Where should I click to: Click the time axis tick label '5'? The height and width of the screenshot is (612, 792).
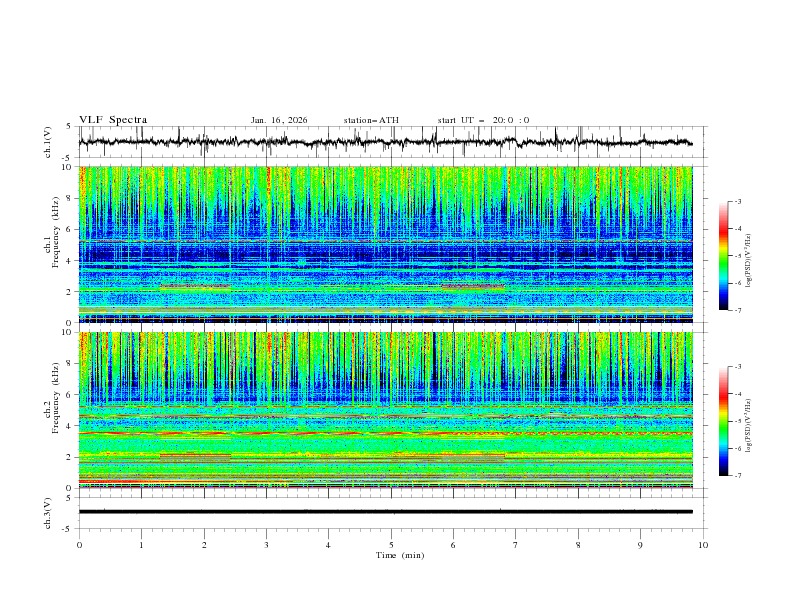coord(391,545)
